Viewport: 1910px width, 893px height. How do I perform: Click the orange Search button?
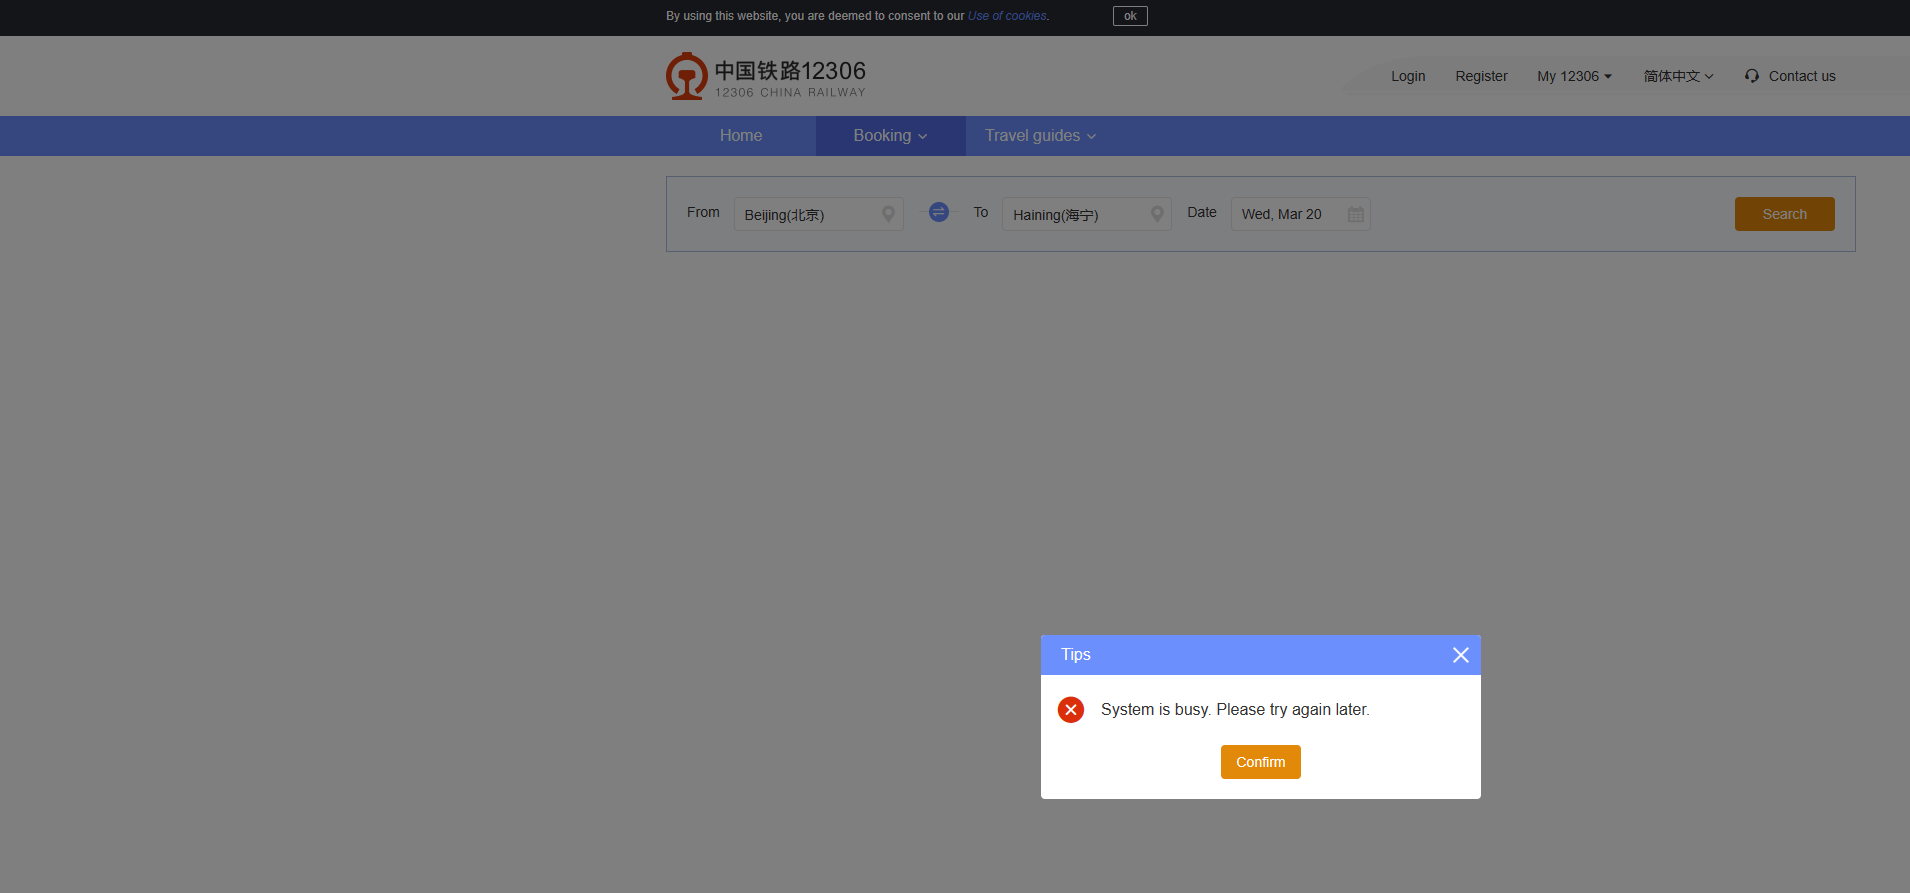pyautogui.click(x=1785, y=214)
